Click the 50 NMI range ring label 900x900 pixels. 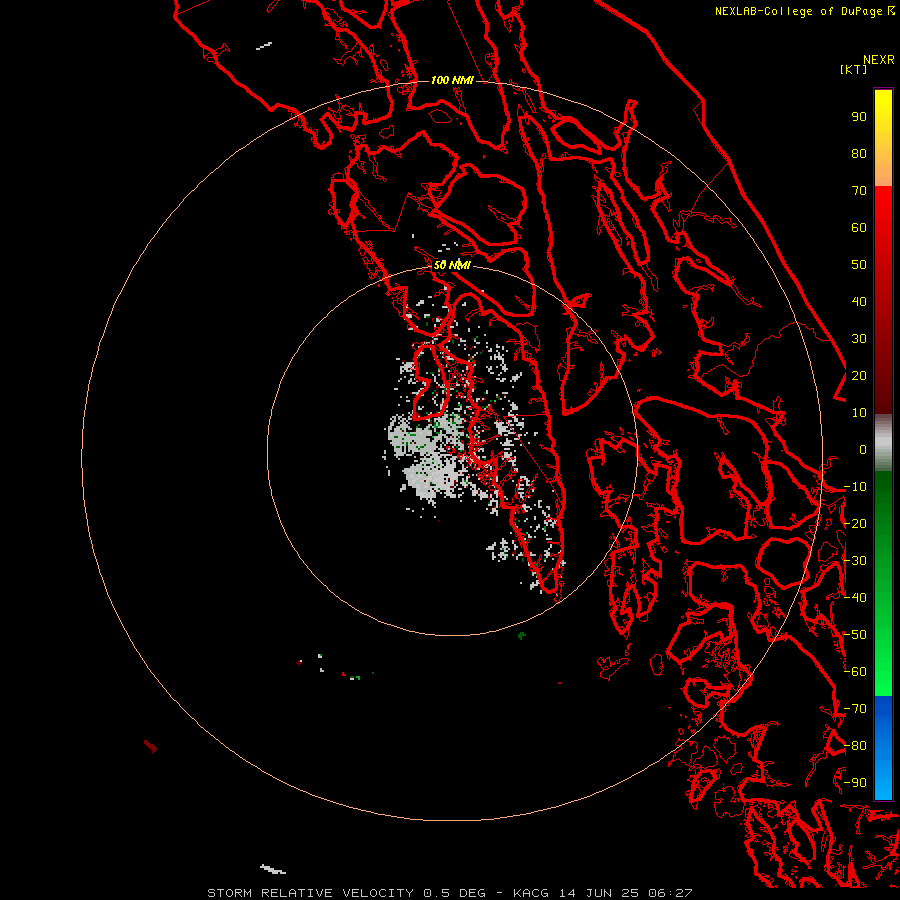click(452, 265)
